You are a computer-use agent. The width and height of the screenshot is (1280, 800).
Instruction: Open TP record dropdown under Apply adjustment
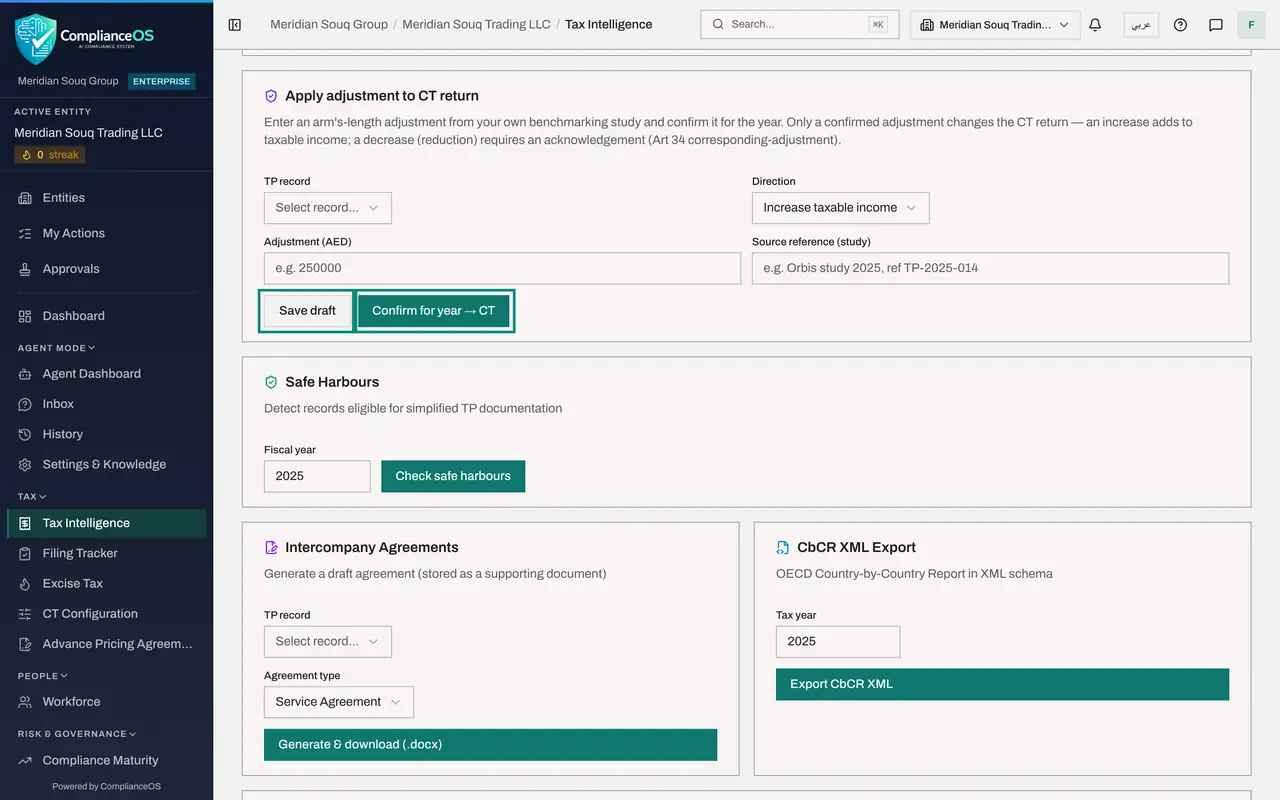click(x=327, y=208)
